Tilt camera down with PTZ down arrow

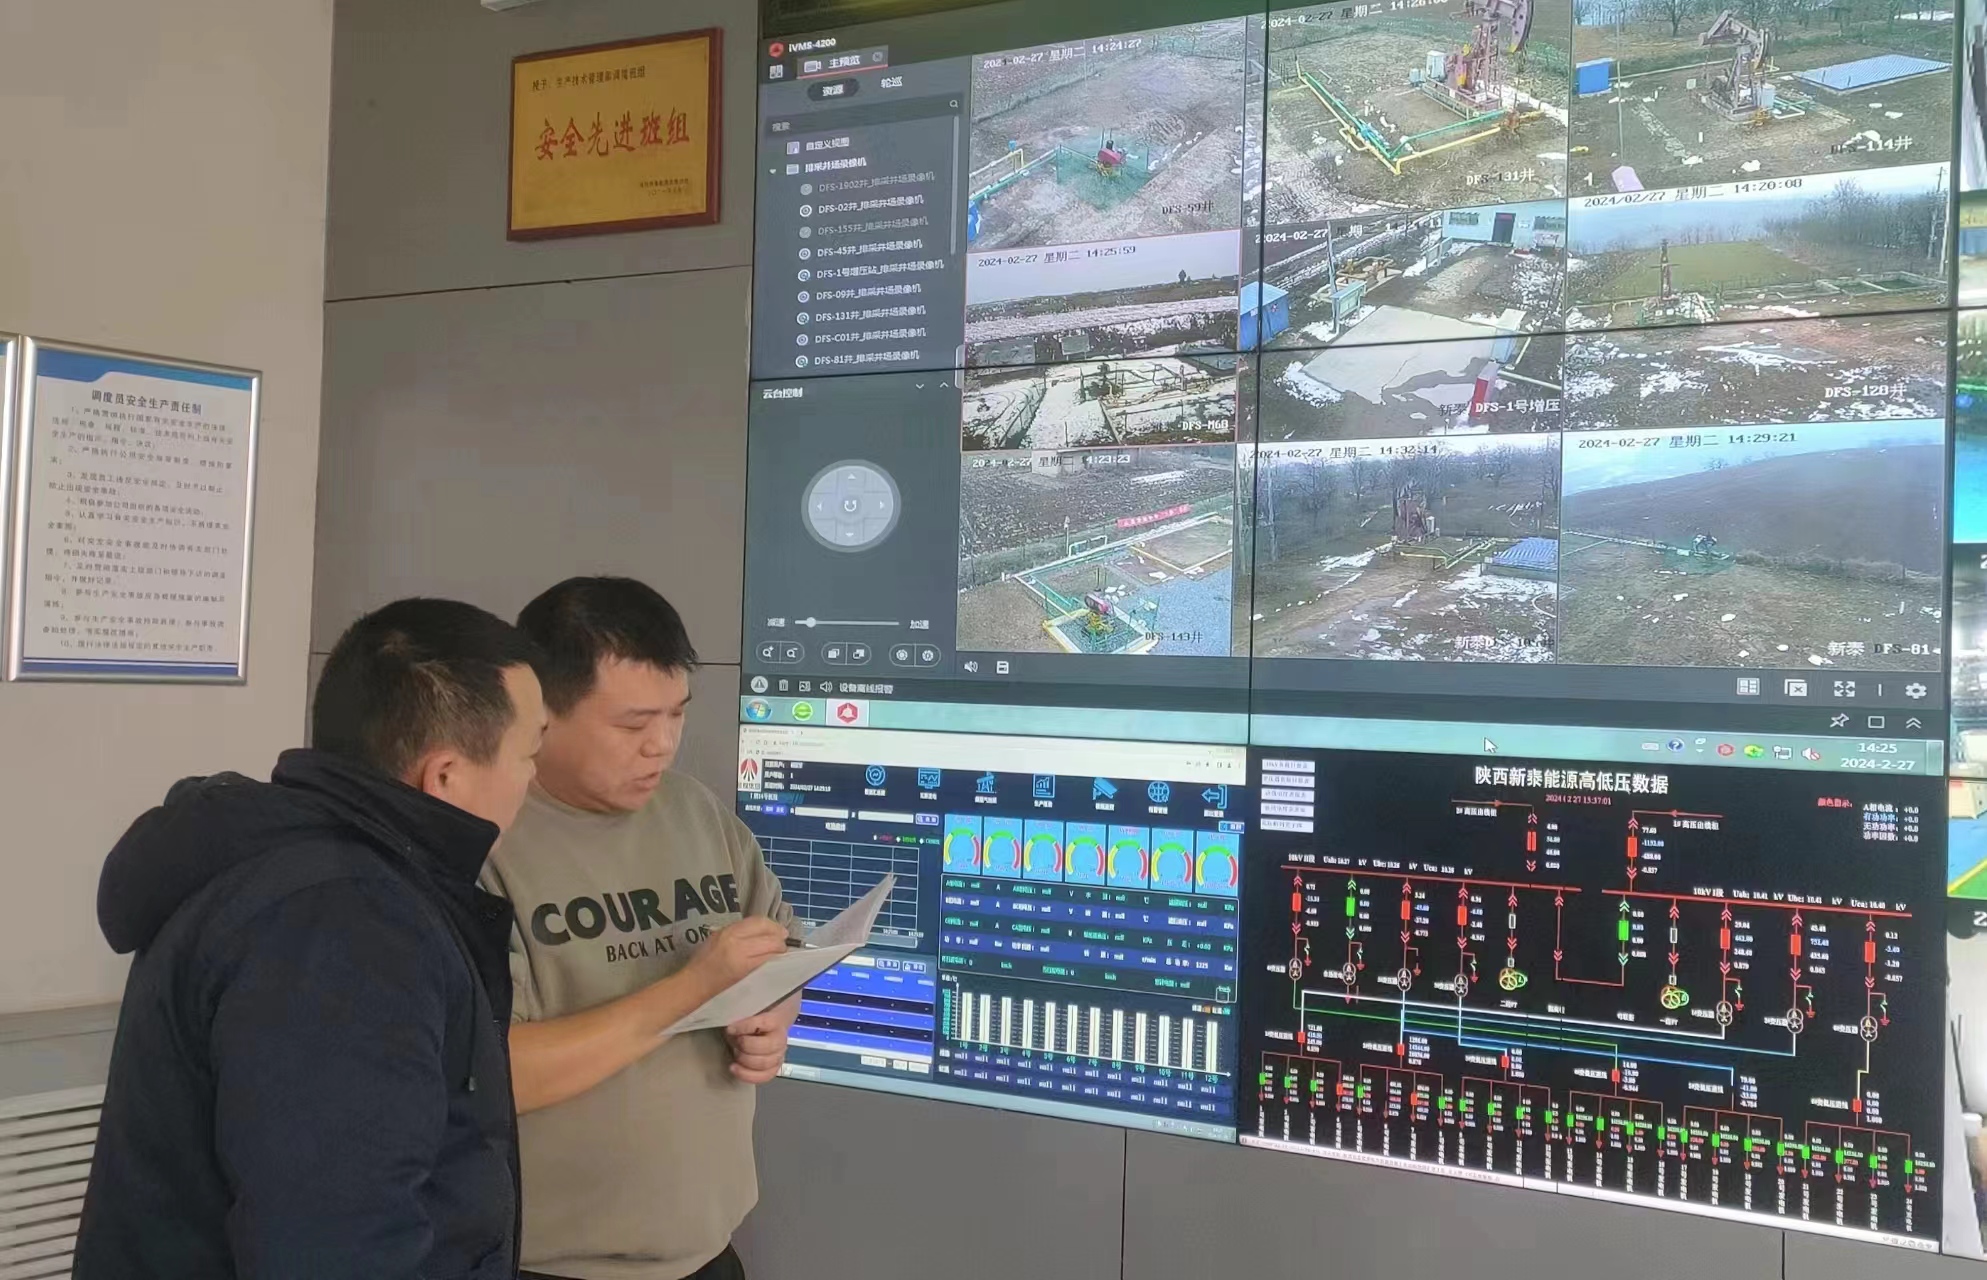pos(850,535)
